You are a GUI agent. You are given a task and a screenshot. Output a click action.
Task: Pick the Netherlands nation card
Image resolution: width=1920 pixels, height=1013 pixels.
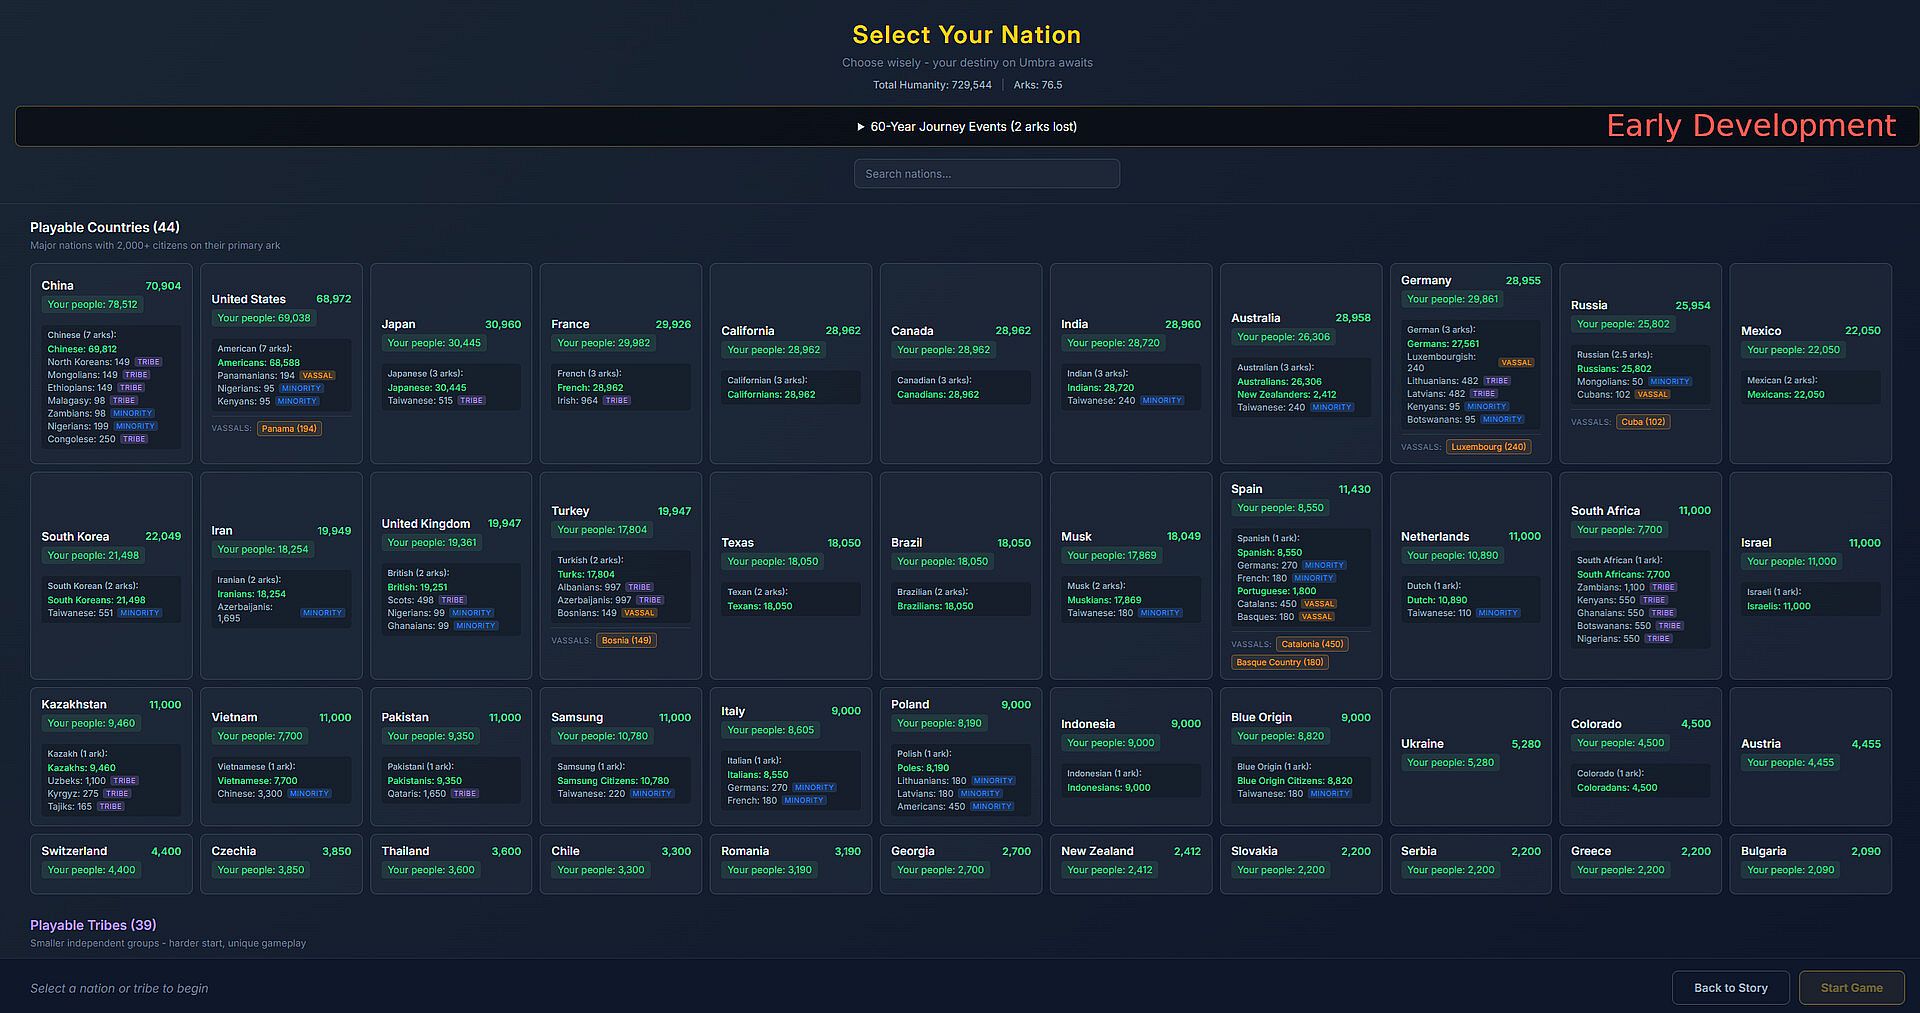(x=1471, y=576)
